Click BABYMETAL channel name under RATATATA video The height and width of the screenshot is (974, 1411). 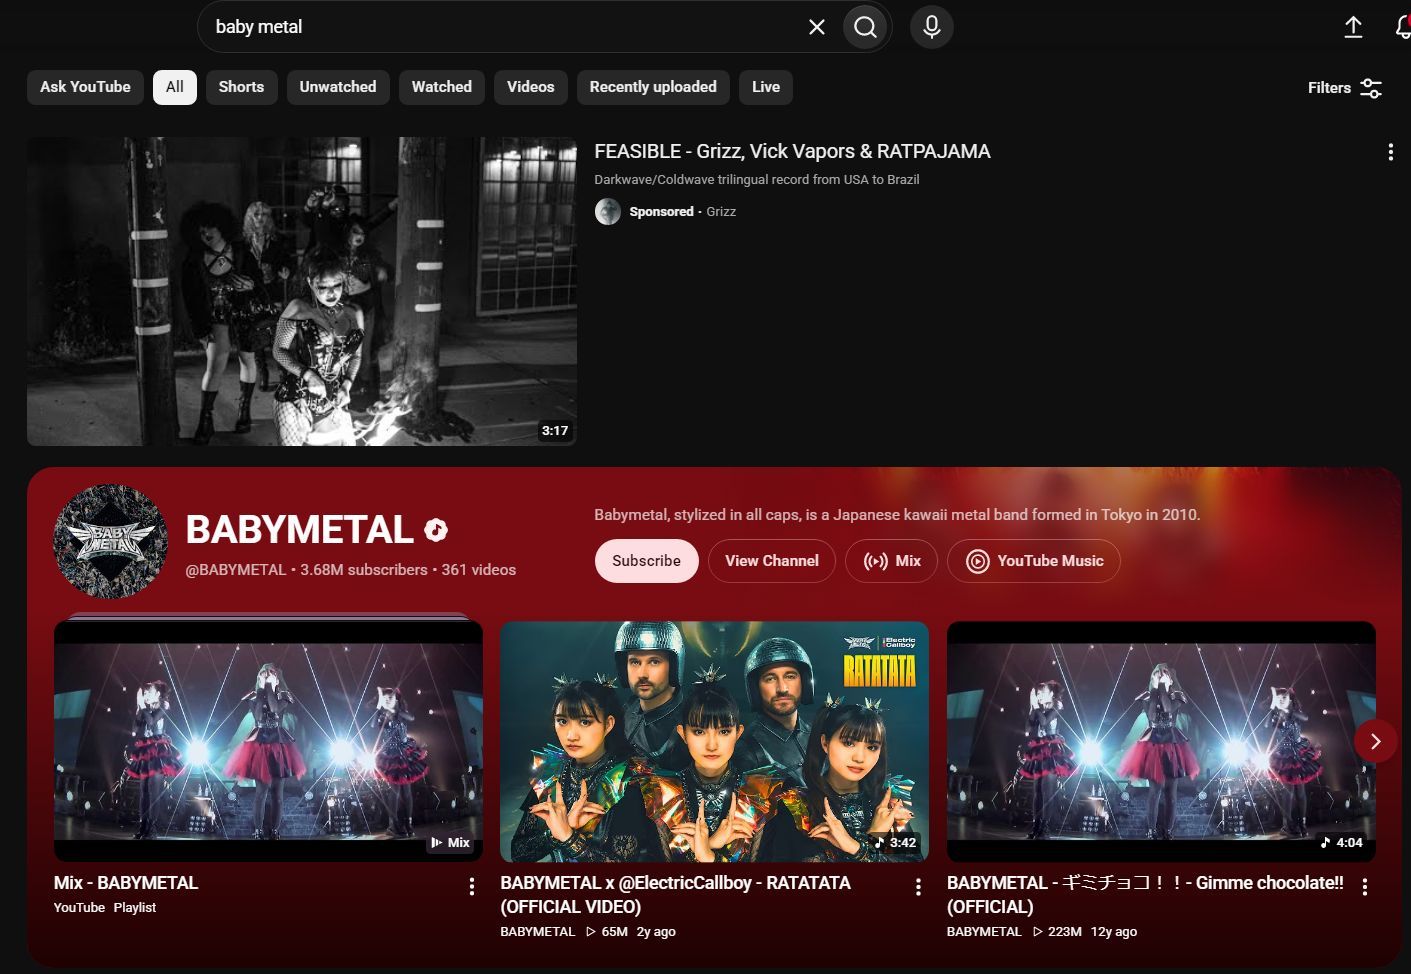pyautogui.click(x=538, y=932)
